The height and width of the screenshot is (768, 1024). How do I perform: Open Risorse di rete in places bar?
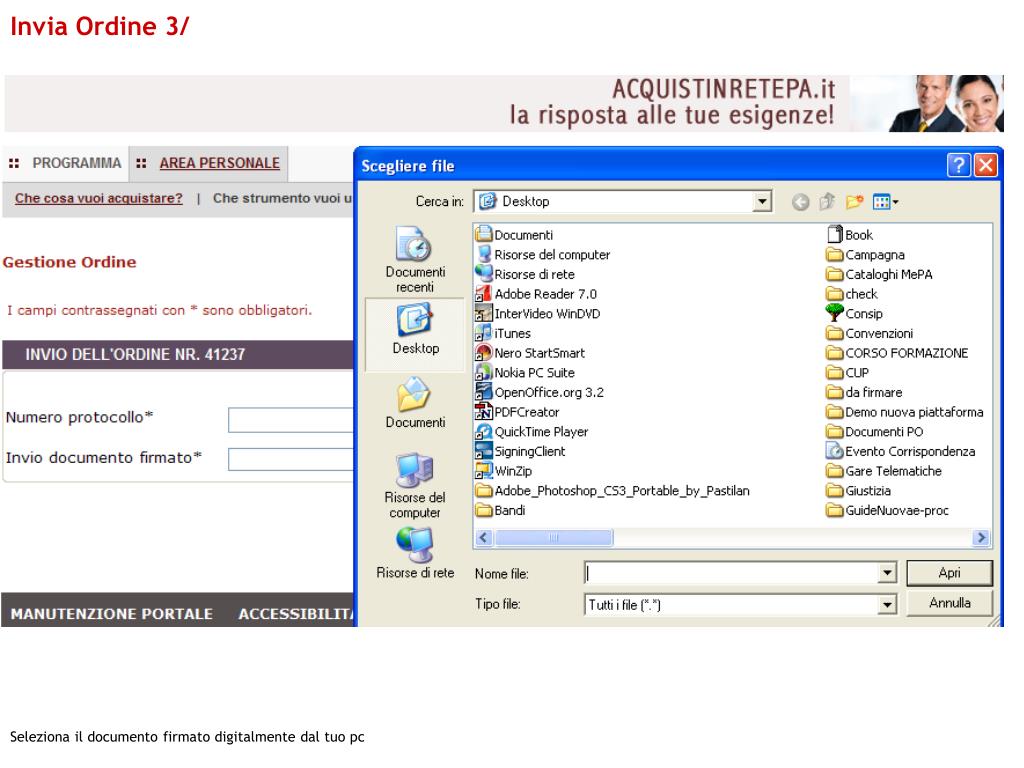(x=415, y=554)
